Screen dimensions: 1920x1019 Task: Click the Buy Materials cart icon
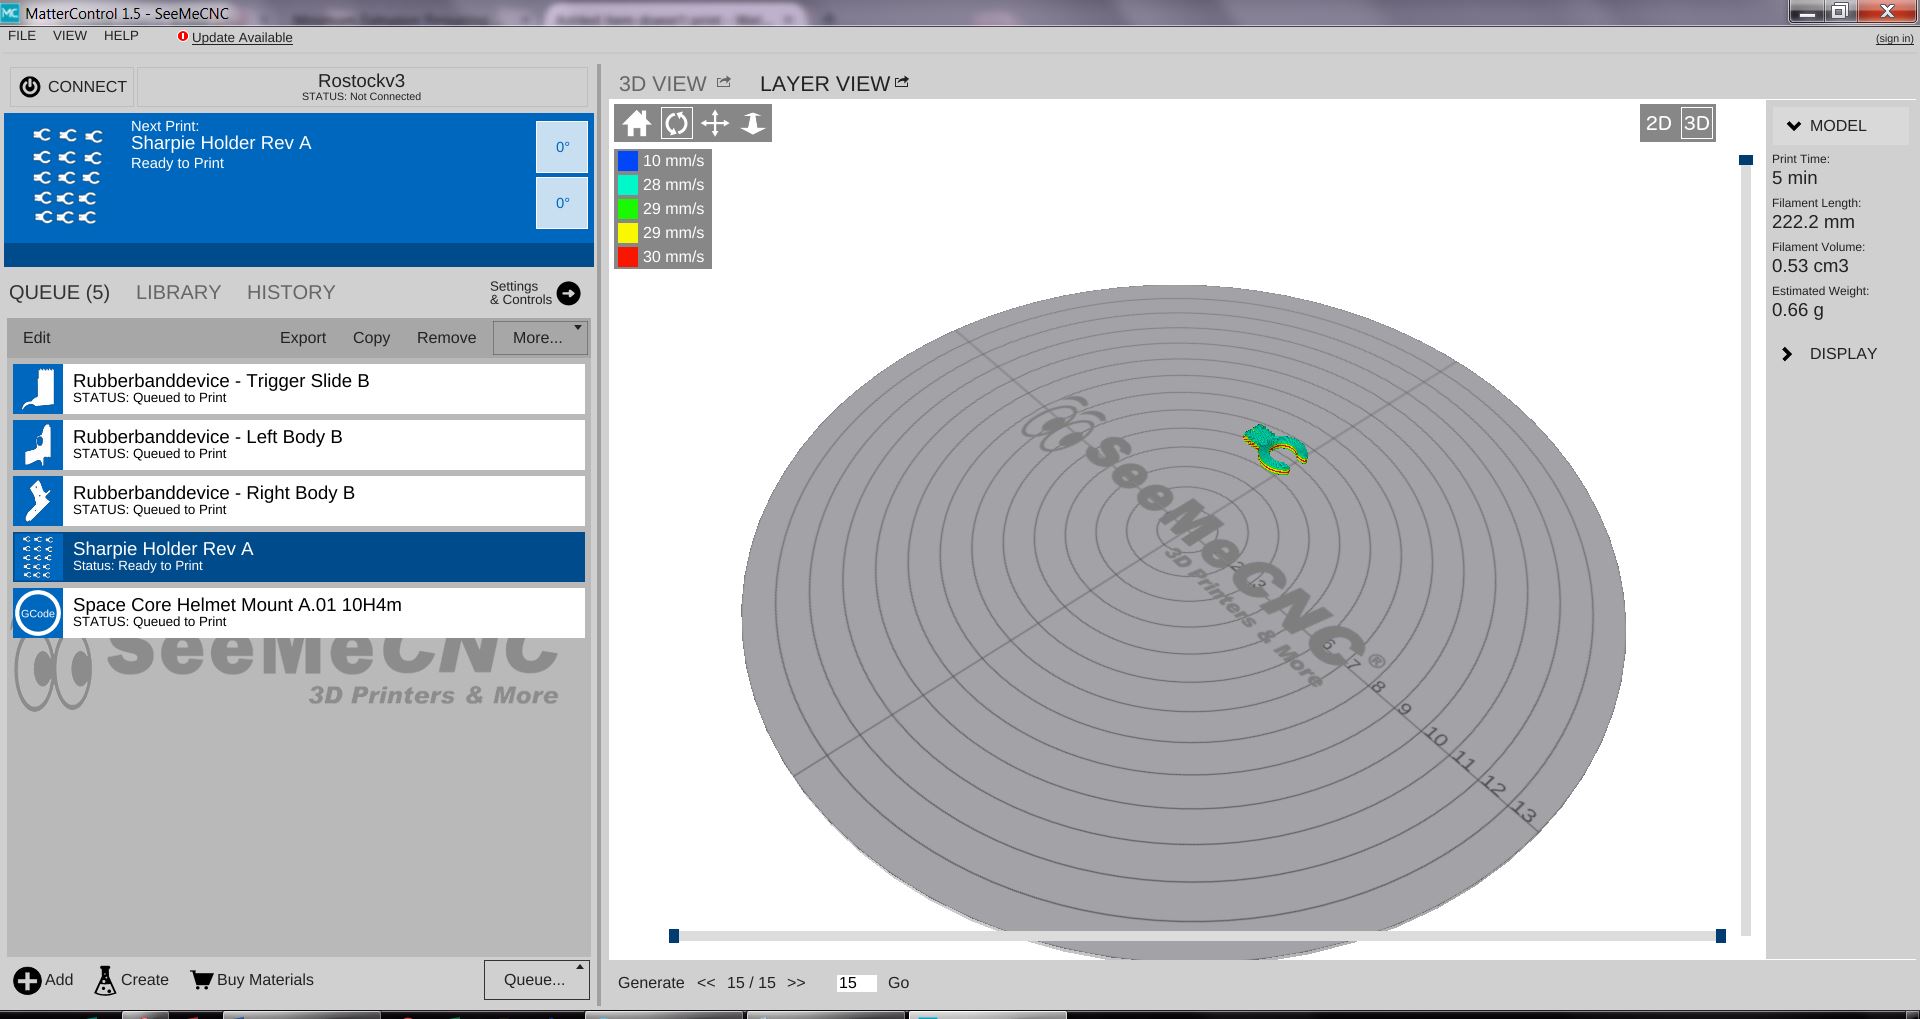click(x=201, y=980)
